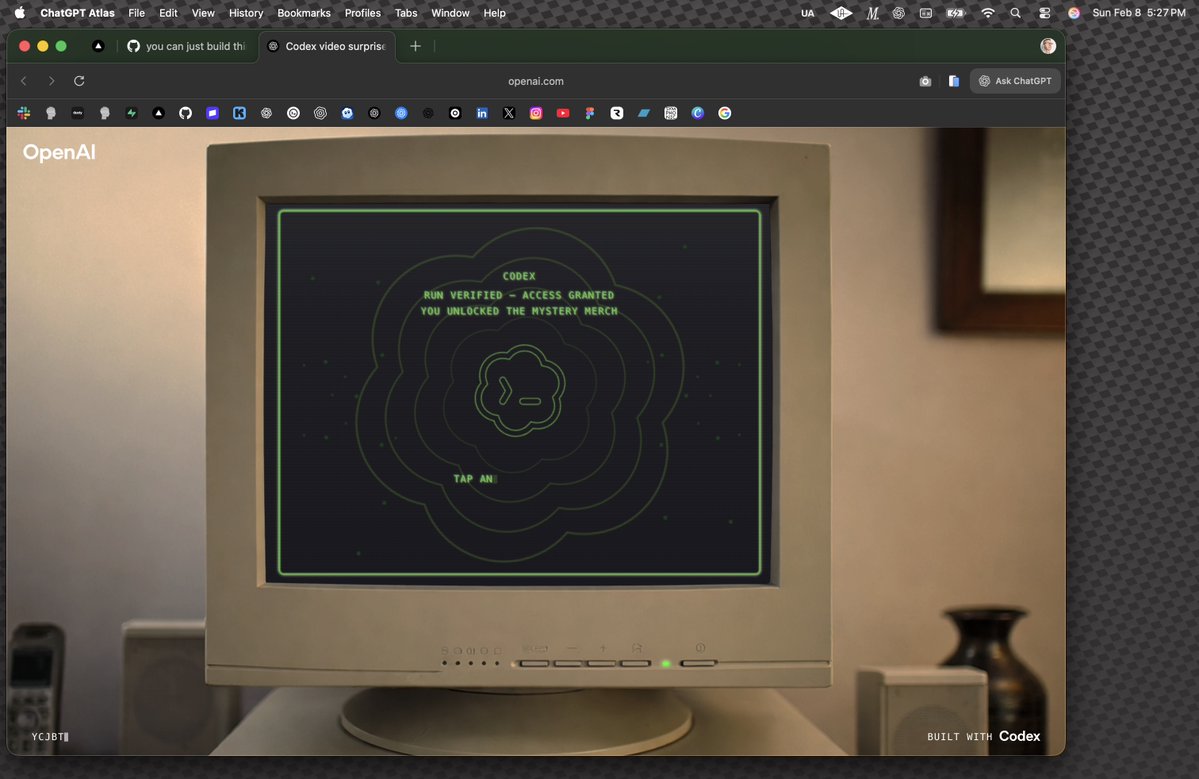Click the pinned triangle tab icon
The height and width of the screenshot is (779, 1199).
click(98, 46)
